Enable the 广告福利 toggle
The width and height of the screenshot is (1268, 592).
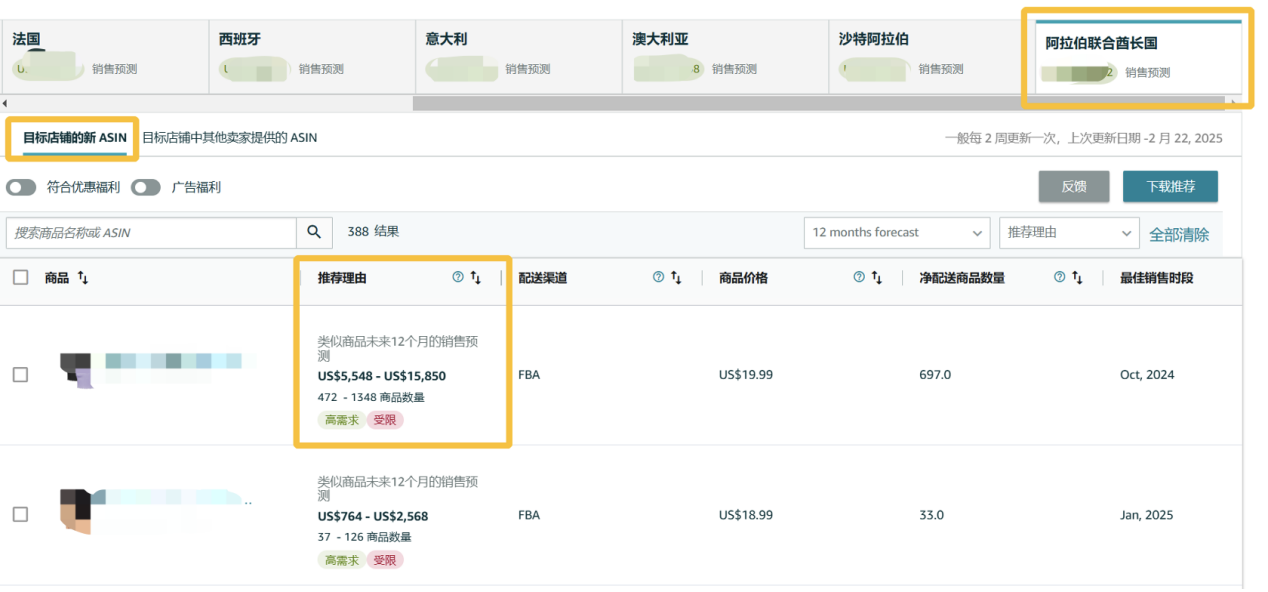(x=146, y=187)
